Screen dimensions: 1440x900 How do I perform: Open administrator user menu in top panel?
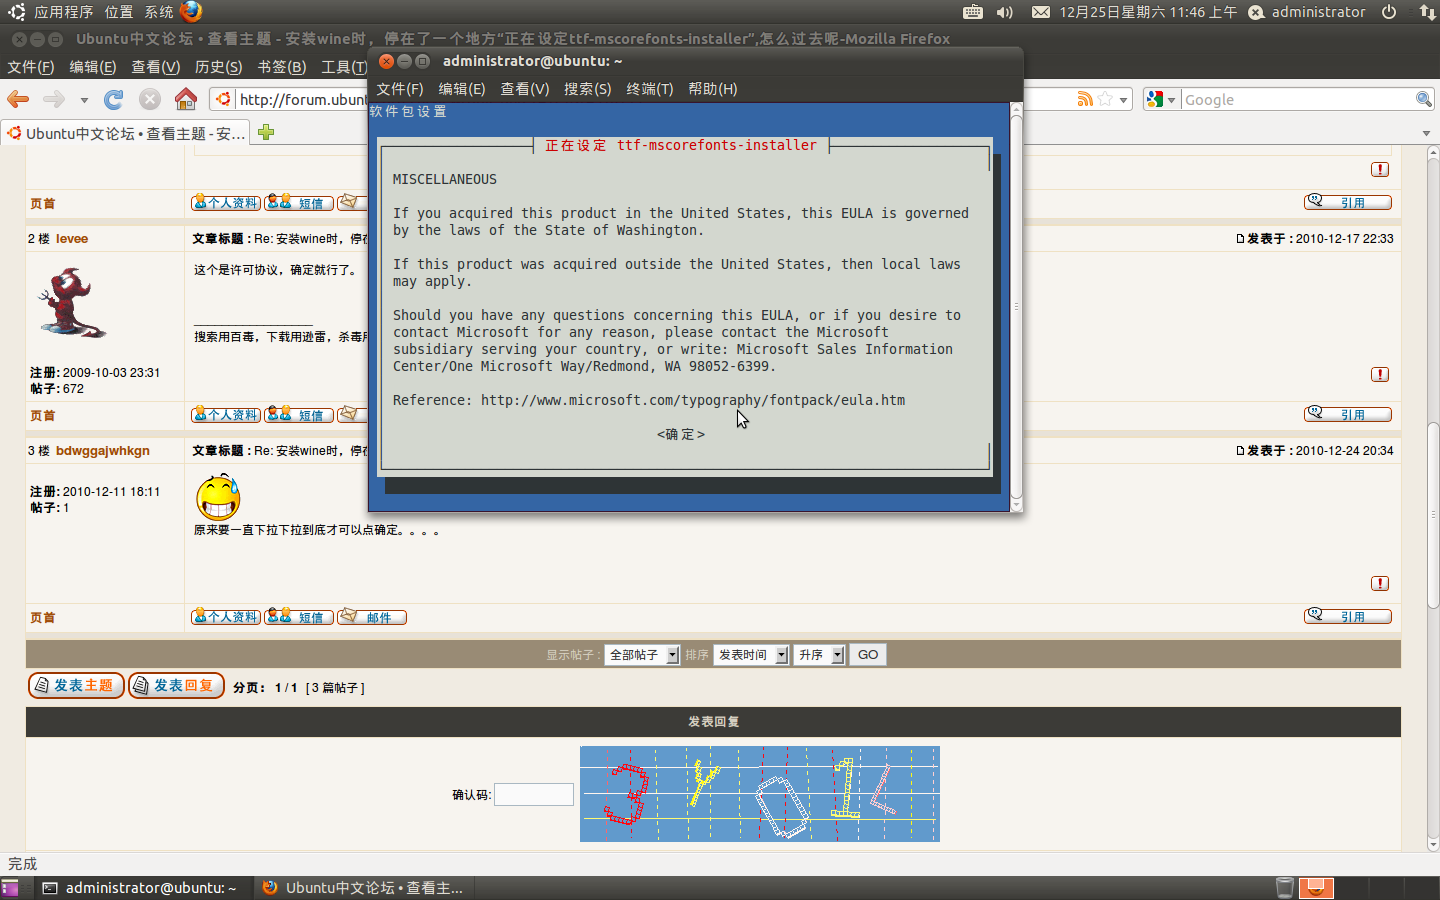[1307, 12]
